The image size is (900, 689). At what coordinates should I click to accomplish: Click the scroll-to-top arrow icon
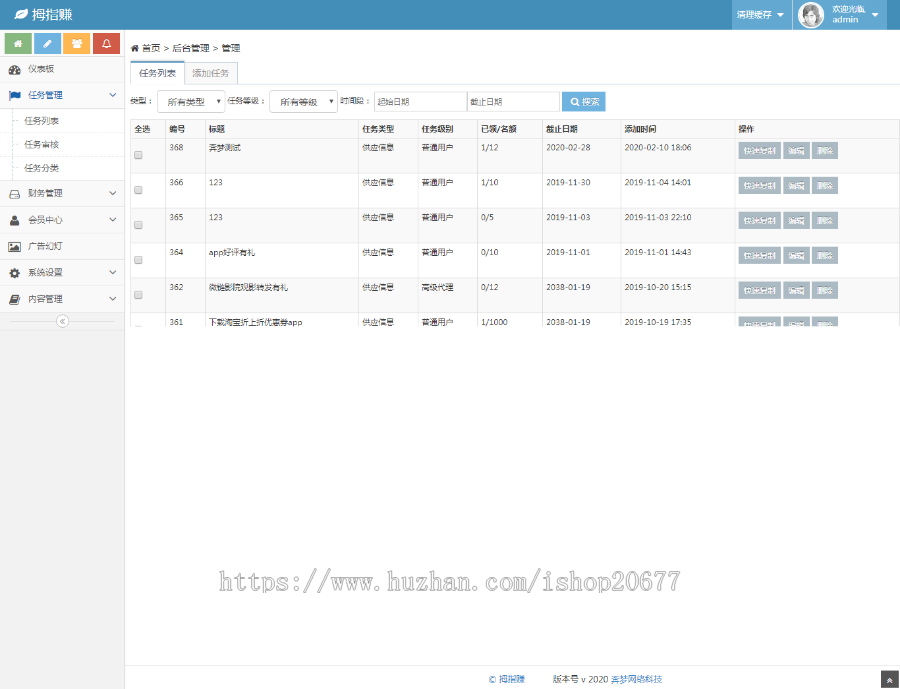(890, 680)
